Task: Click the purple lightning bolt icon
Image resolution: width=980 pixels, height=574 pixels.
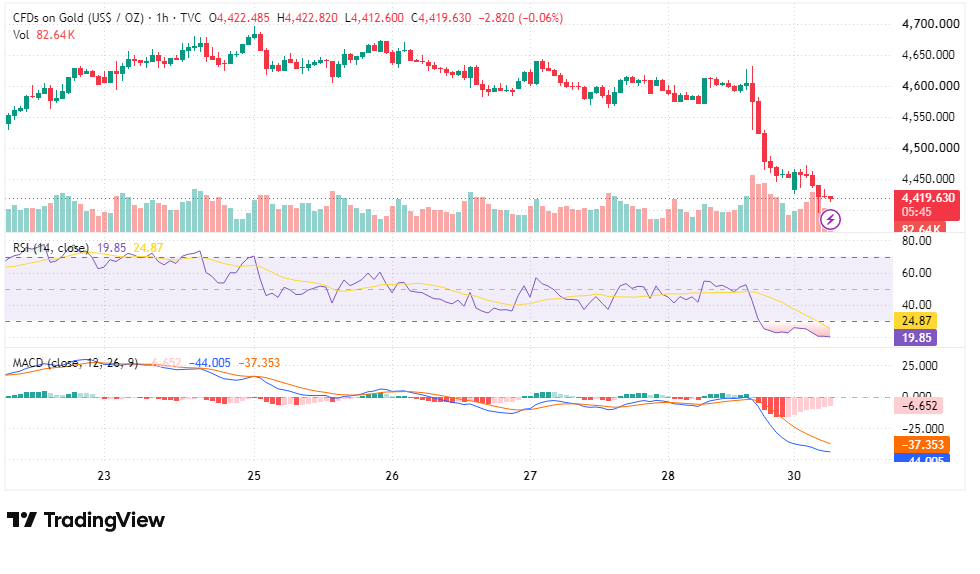Action: coord(830,219)
